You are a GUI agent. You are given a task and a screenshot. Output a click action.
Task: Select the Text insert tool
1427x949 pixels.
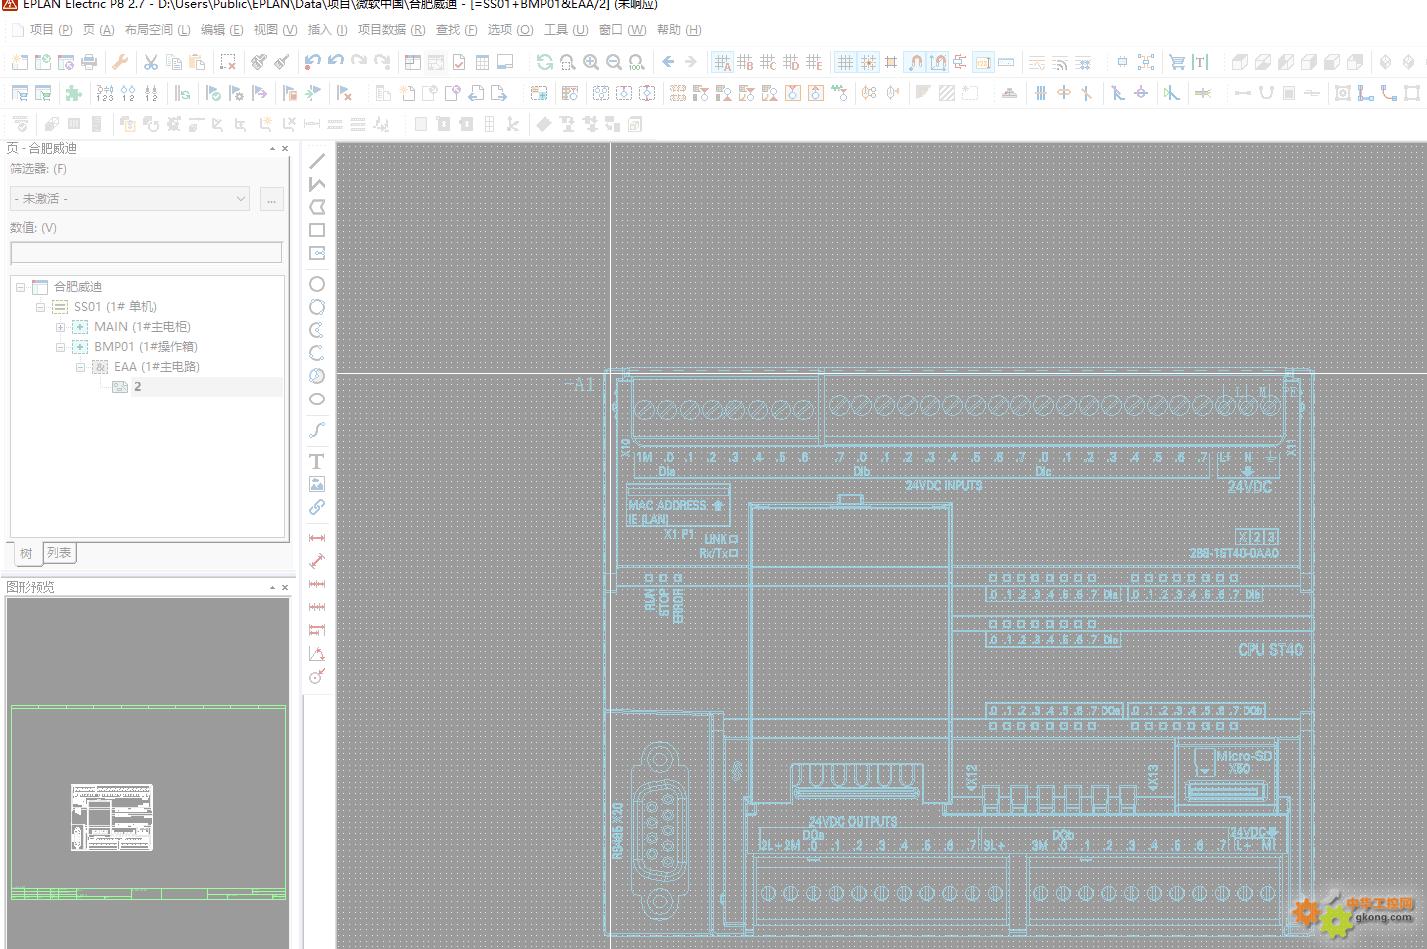click(317, 461)
